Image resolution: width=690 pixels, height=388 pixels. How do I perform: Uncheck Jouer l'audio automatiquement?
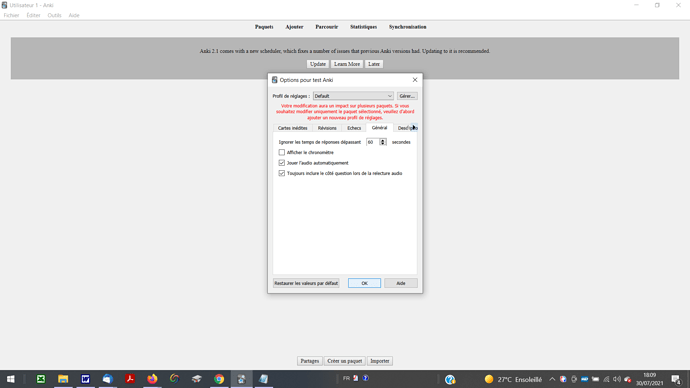click(x=282, y=163)
